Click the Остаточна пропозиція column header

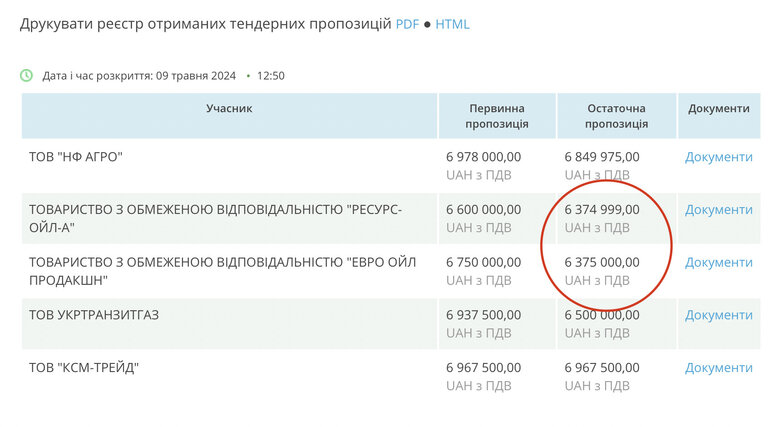click(x=616, y=116)
